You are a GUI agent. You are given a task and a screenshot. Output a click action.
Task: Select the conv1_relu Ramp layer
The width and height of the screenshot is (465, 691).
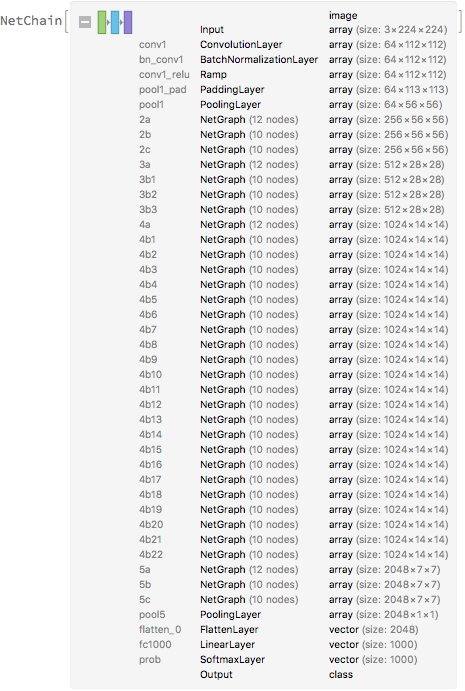coord(293,74)
